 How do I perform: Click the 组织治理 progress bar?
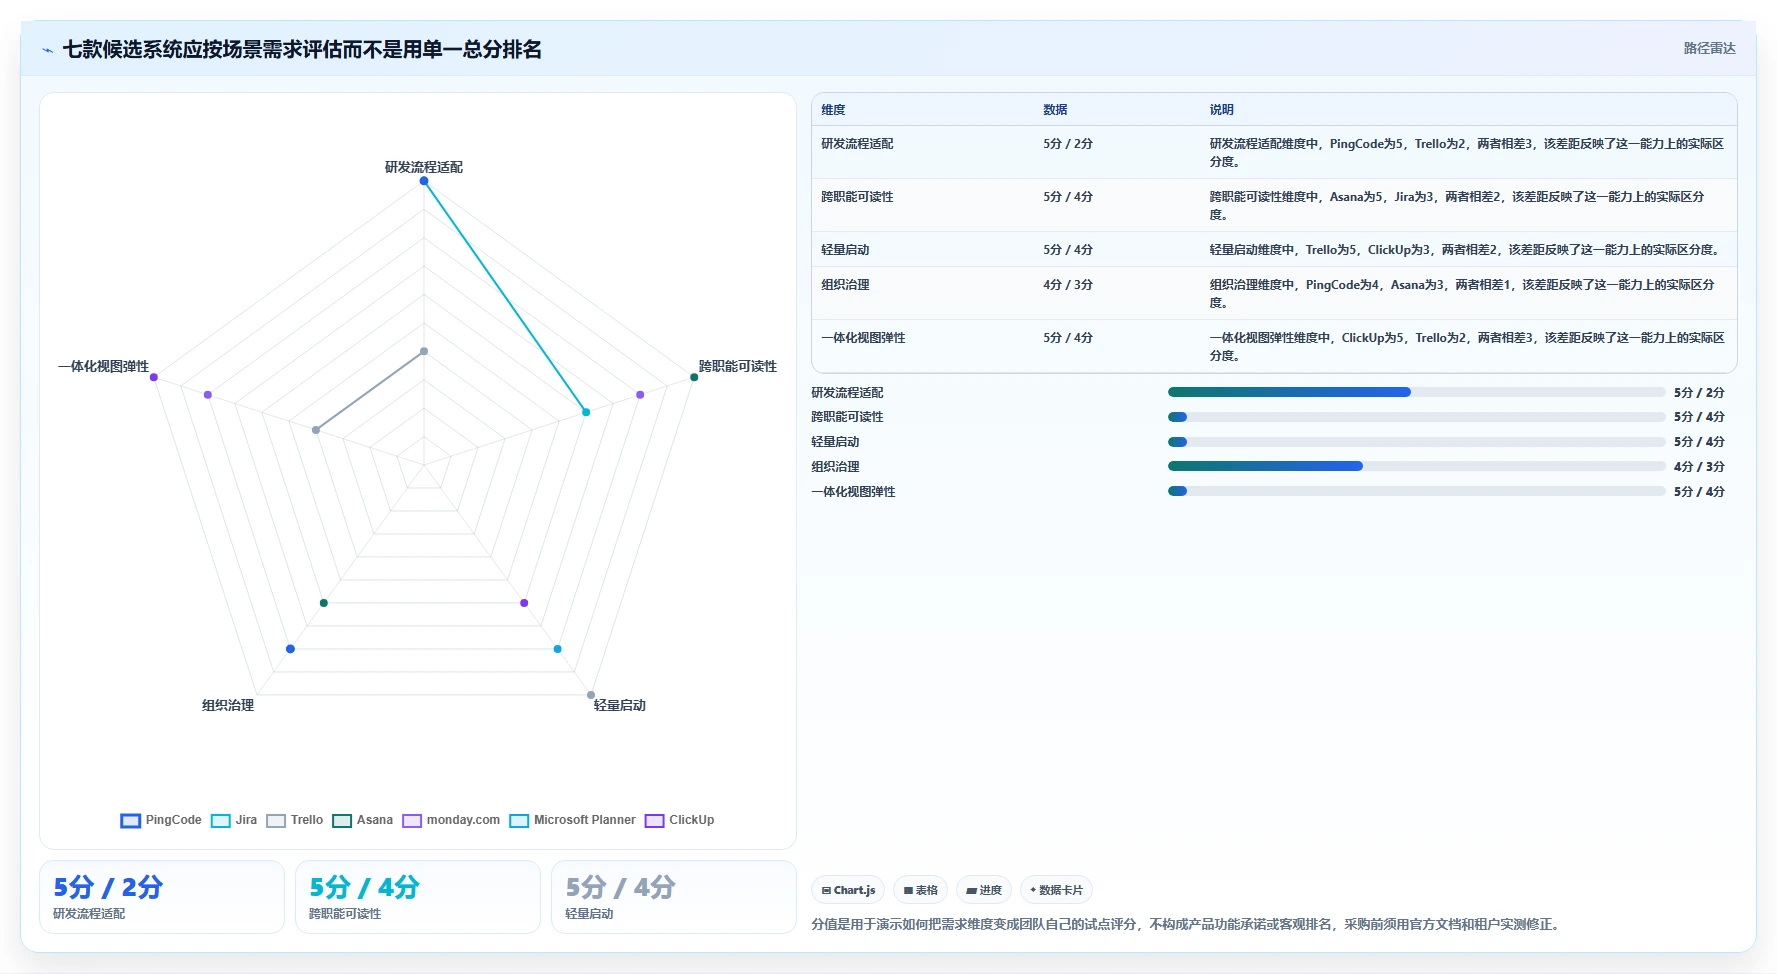1416,466
